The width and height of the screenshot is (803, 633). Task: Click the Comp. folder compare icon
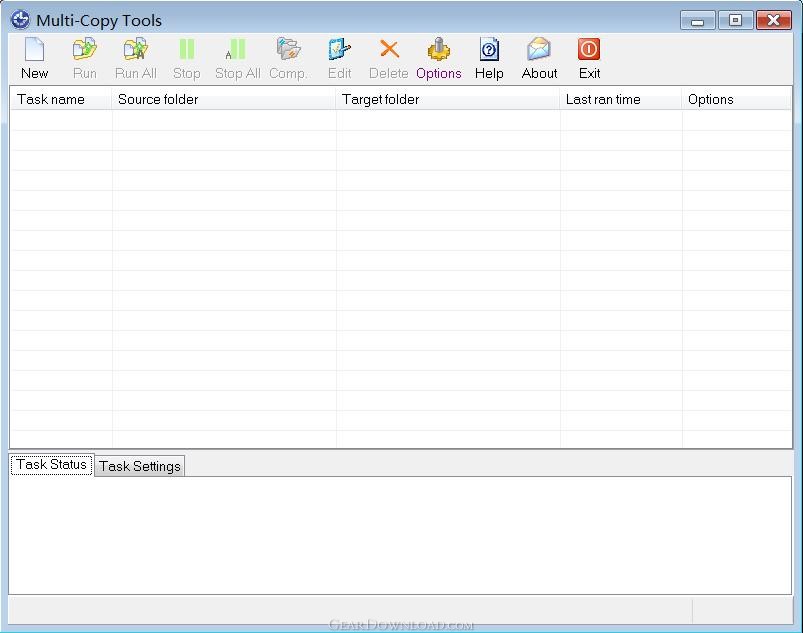288,49
